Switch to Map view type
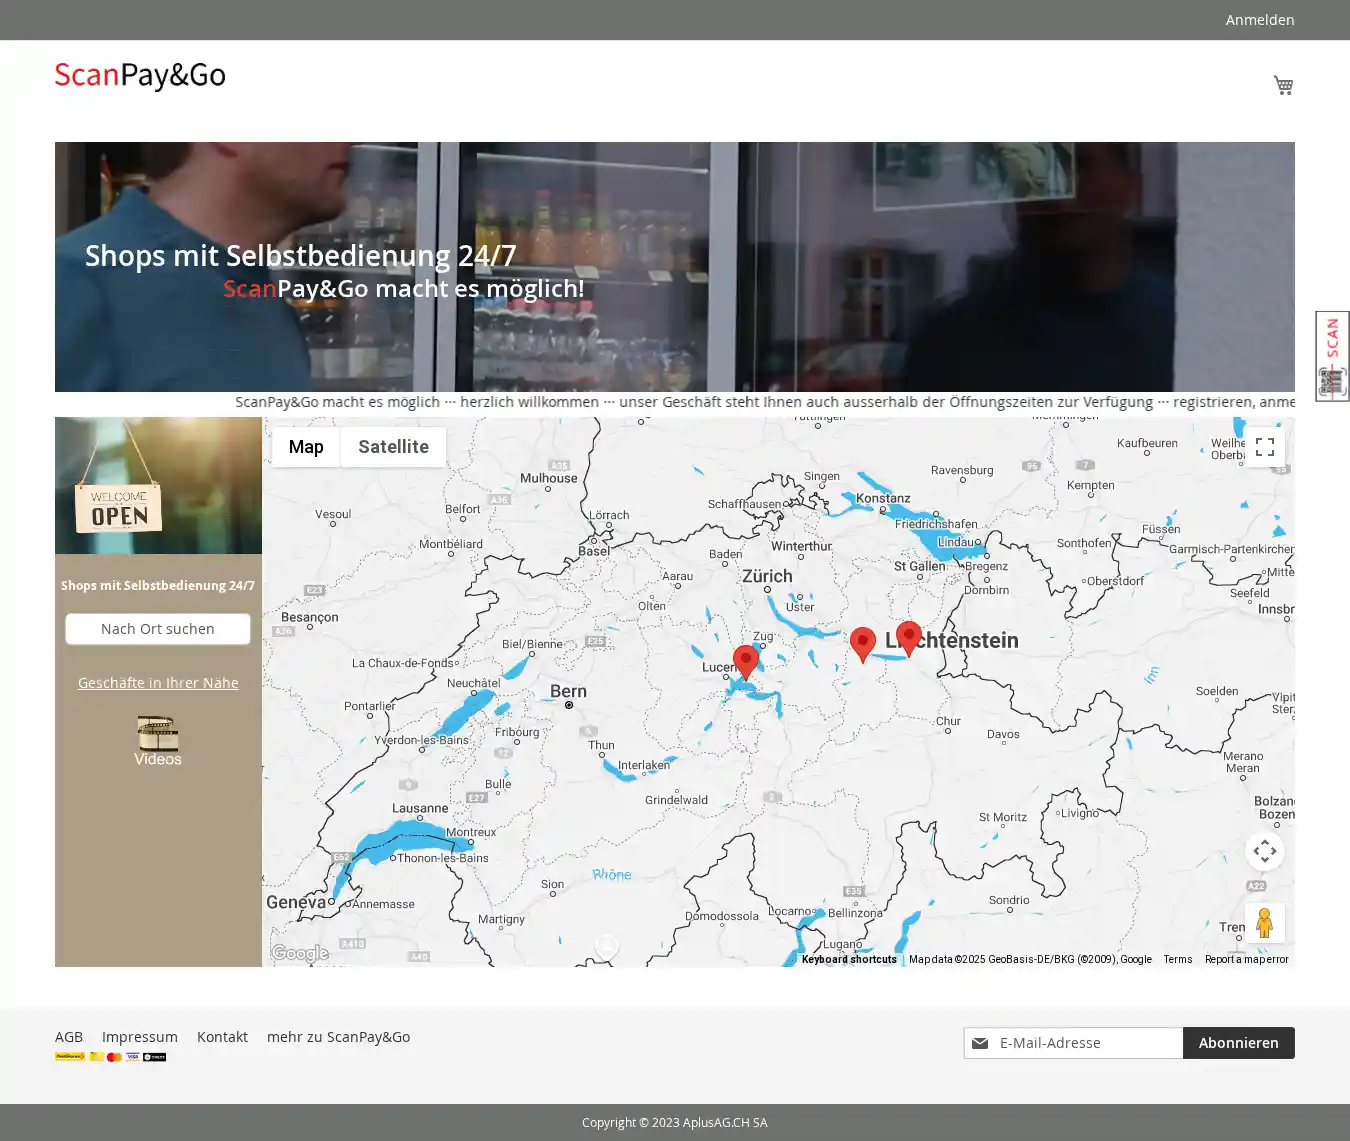 pyautogui.click(x=306, y=447)
